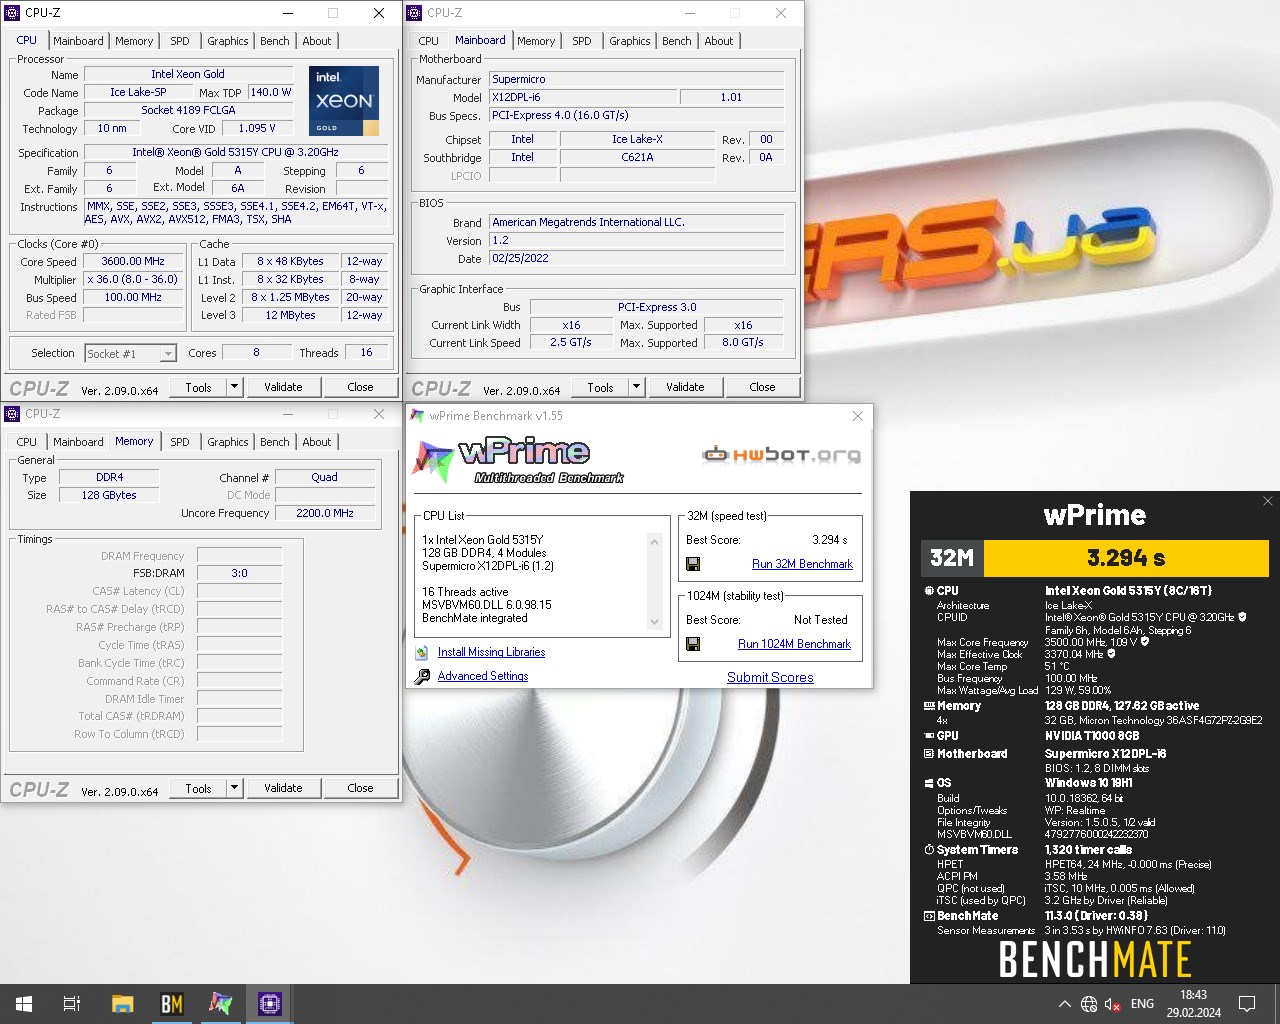Click the Submit Scores link
Screen dimensions: 1280x1024
[x=770, y=677]
